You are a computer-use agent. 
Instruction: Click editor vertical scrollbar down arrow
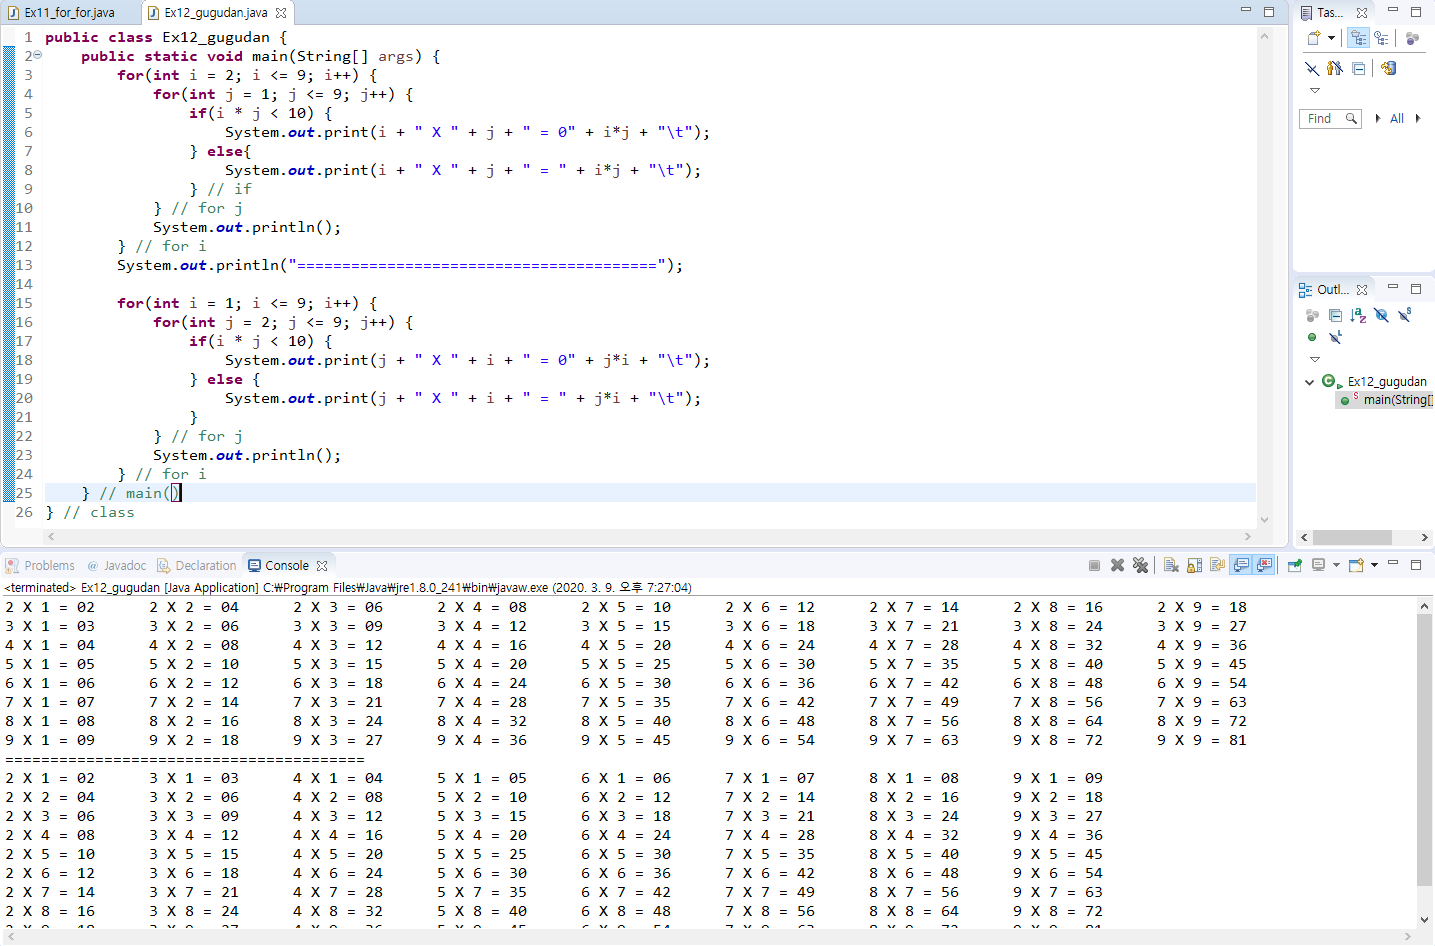tap(1264, 520)
